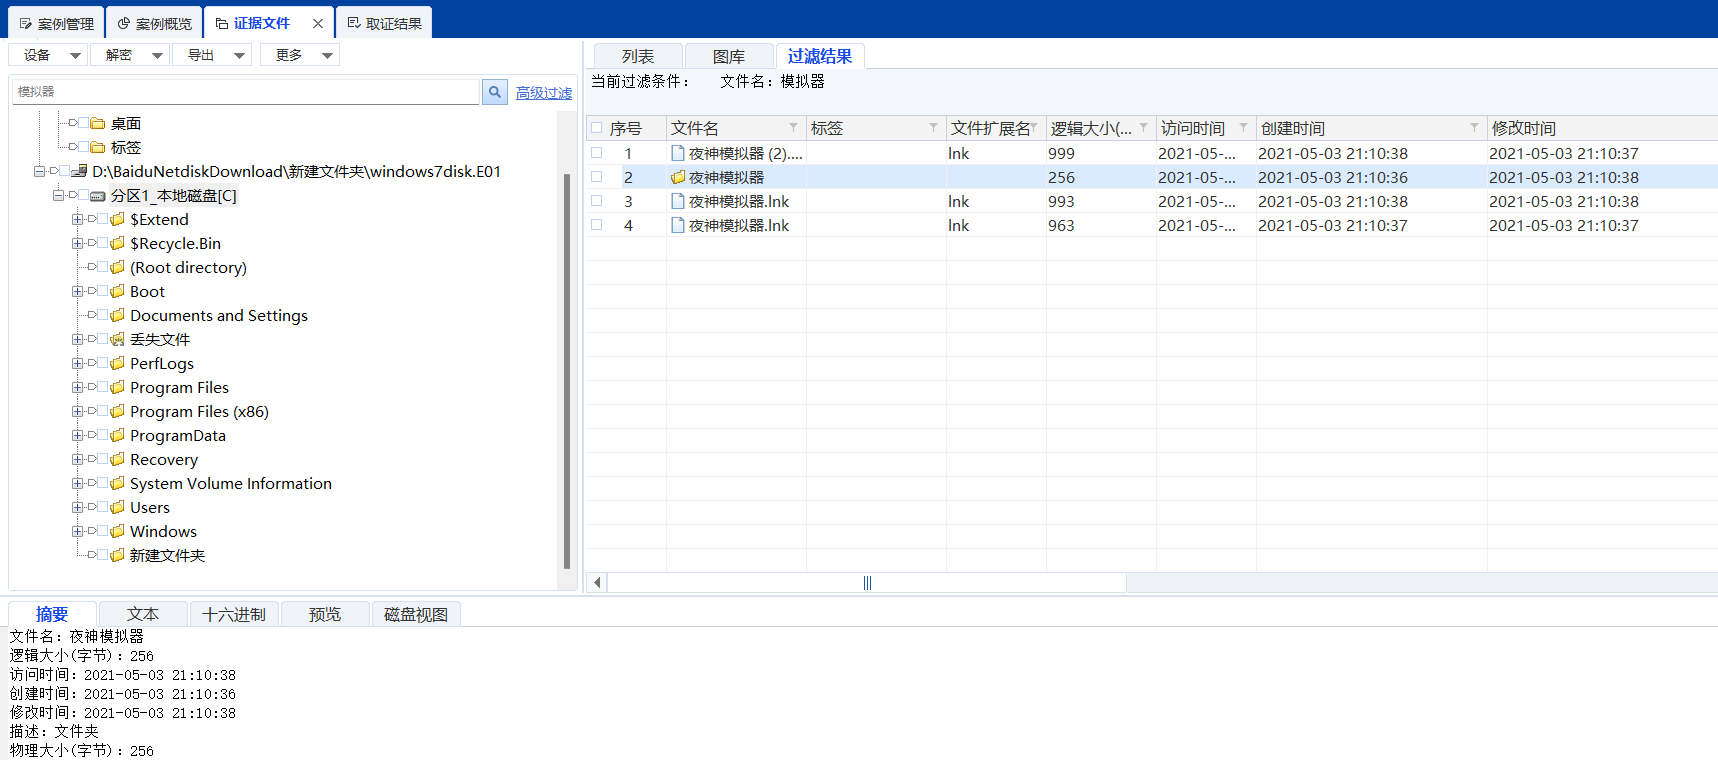Open the 图库 gallery tab
The height and width of the screenshot is (760, 1718).
tap(729, 57)
